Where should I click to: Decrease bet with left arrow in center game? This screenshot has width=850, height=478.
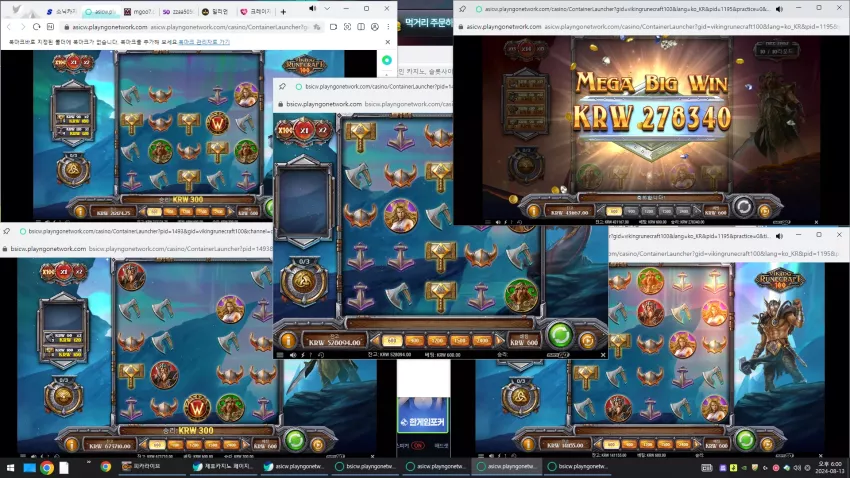click(x=375, y=340)
